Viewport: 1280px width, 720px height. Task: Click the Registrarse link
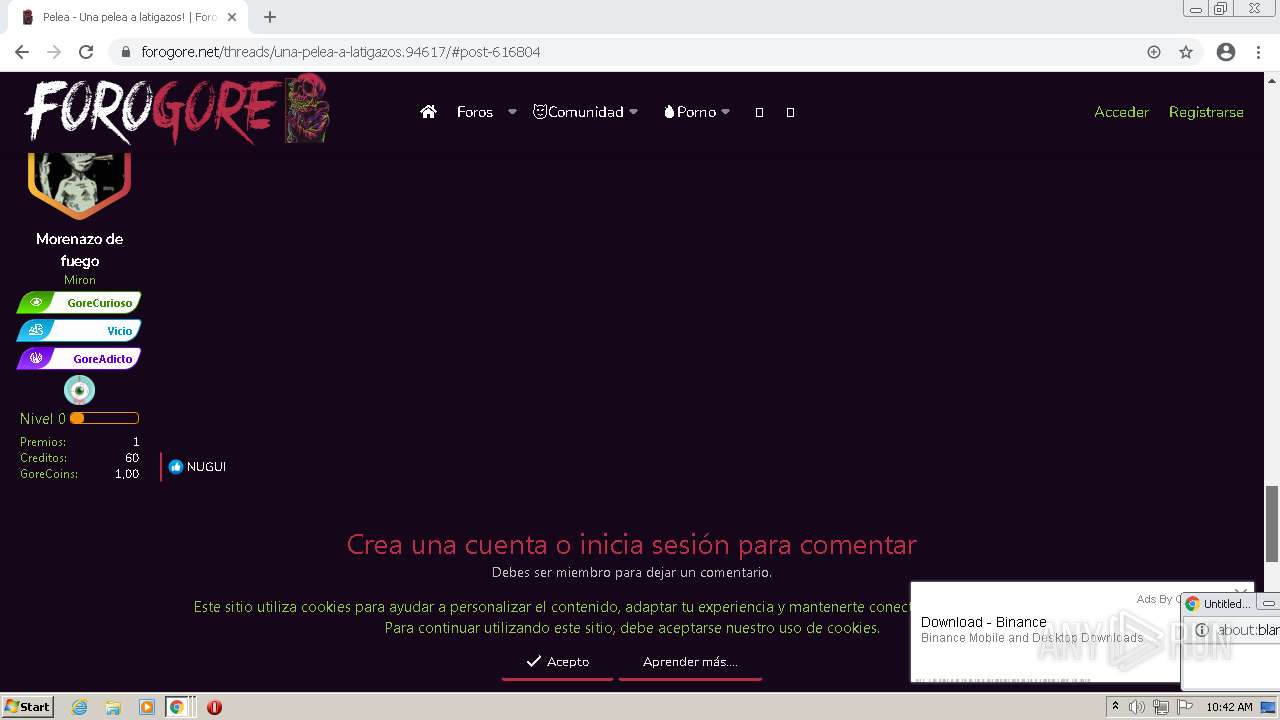click(1206, 112)
